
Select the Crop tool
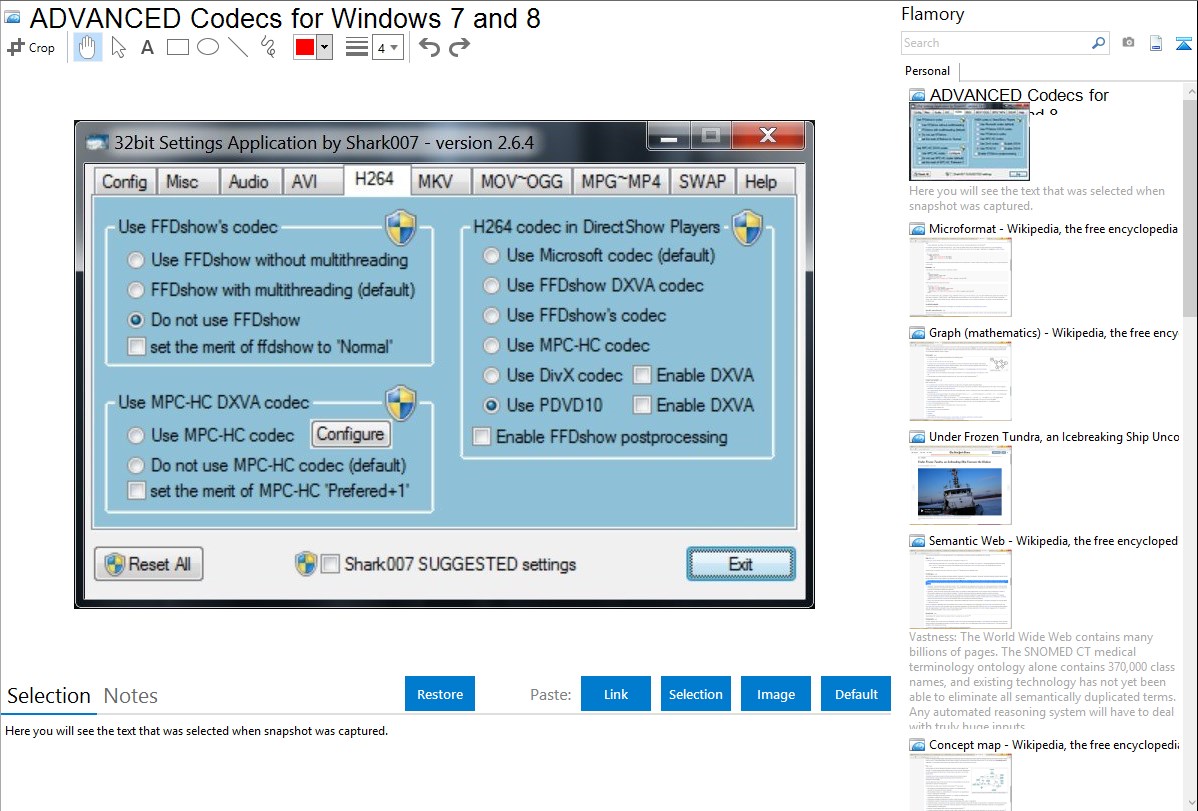pyautogui.click(x=31, y=47)
